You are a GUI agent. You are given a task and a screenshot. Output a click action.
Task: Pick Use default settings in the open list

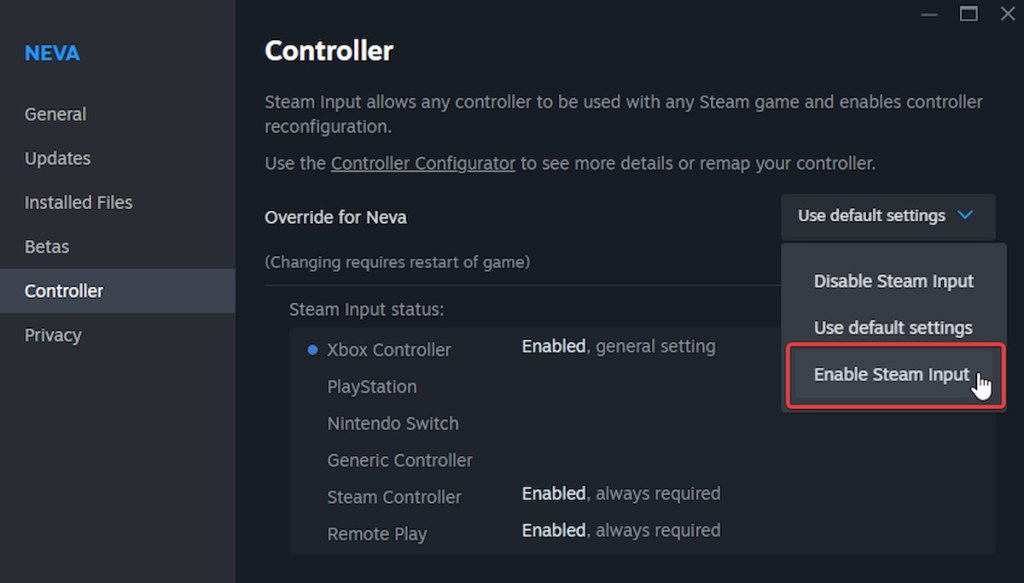[x=893, y=328]
